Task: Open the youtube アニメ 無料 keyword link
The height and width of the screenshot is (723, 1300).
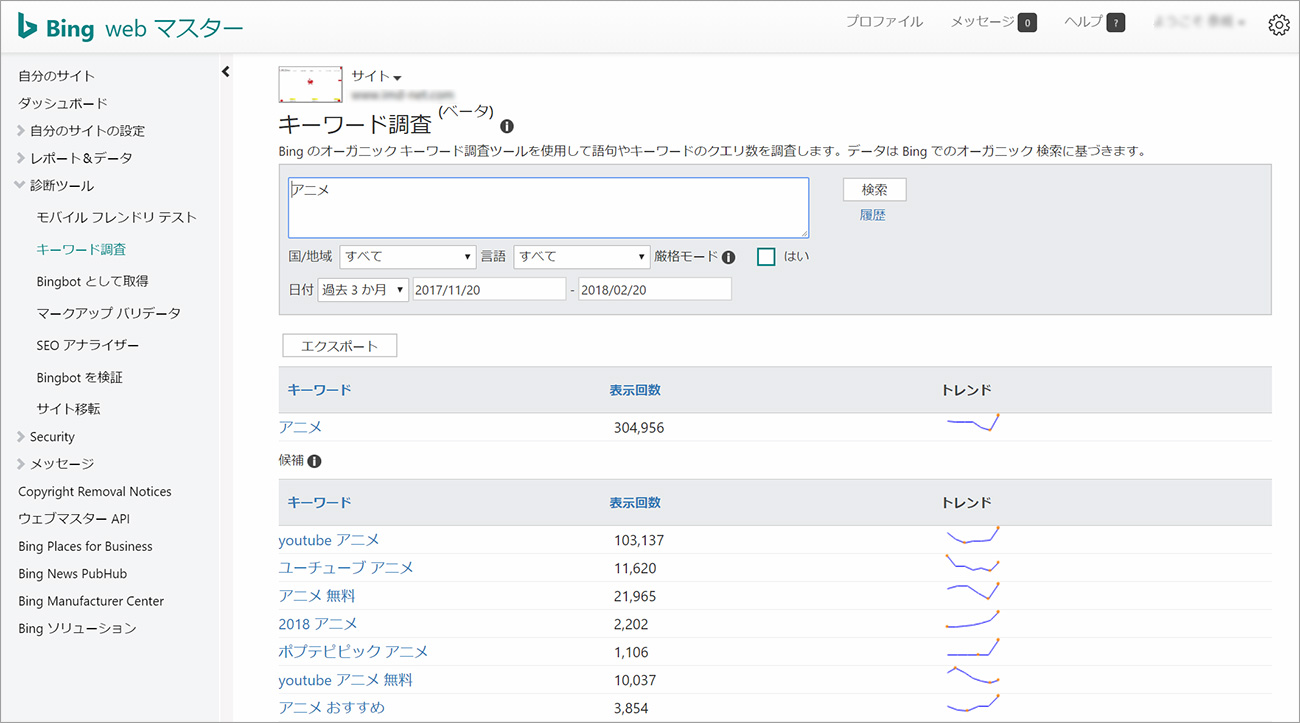Action: click(346, 680)
